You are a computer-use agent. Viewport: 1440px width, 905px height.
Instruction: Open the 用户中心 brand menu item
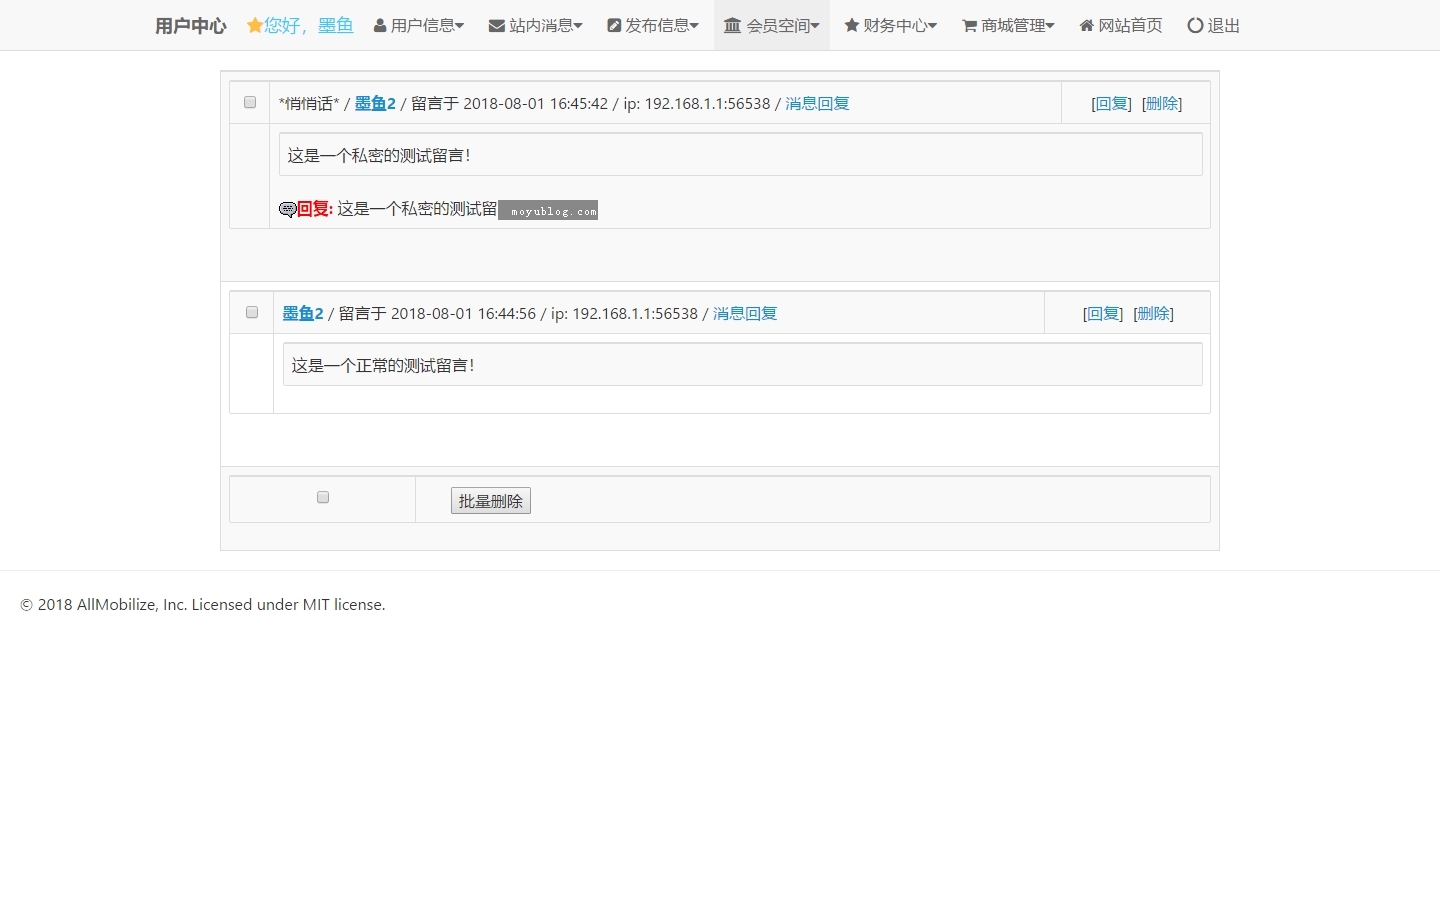[x=190, y=26]
